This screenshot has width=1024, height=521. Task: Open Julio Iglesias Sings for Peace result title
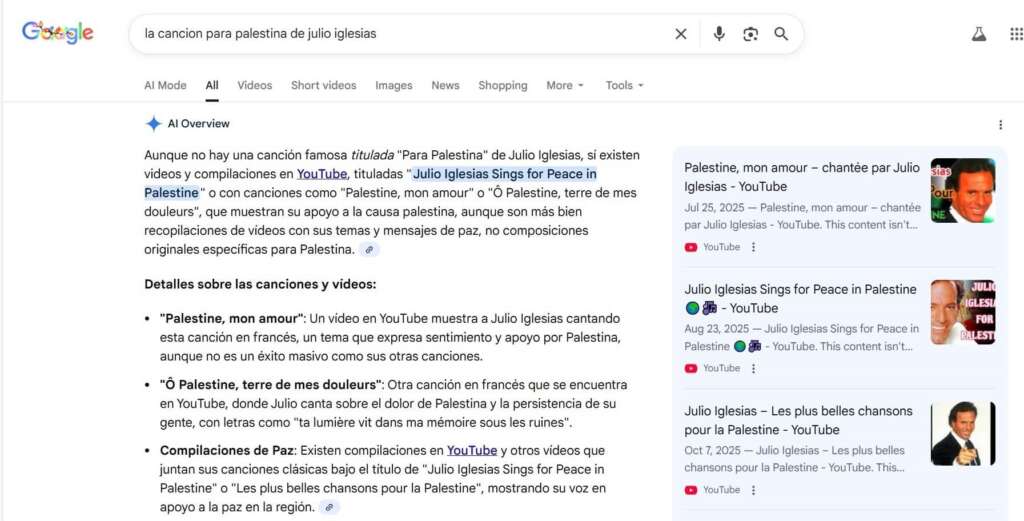click(x=801, y=298)
